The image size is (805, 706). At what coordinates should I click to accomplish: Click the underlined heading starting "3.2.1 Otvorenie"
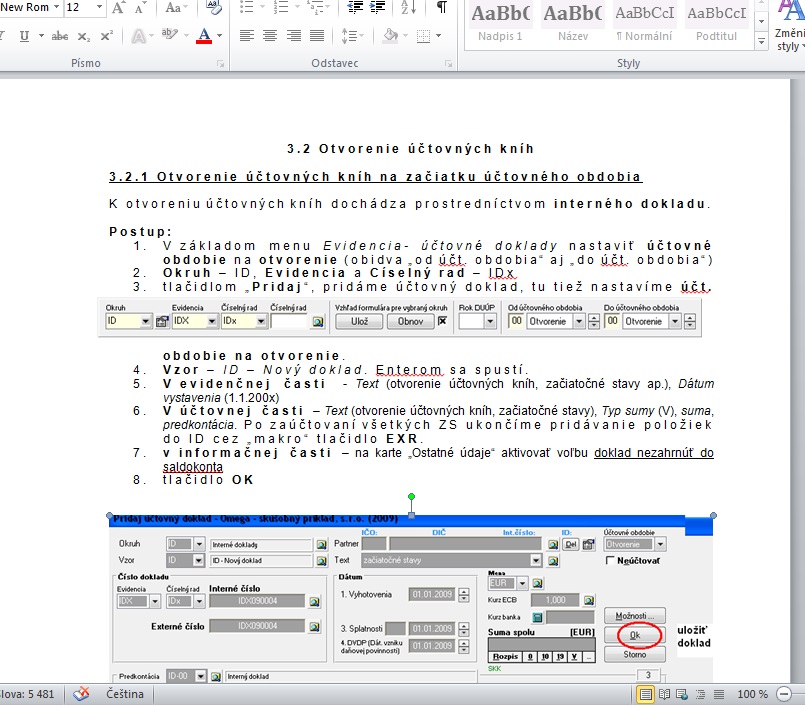click(x=375, y=177)
